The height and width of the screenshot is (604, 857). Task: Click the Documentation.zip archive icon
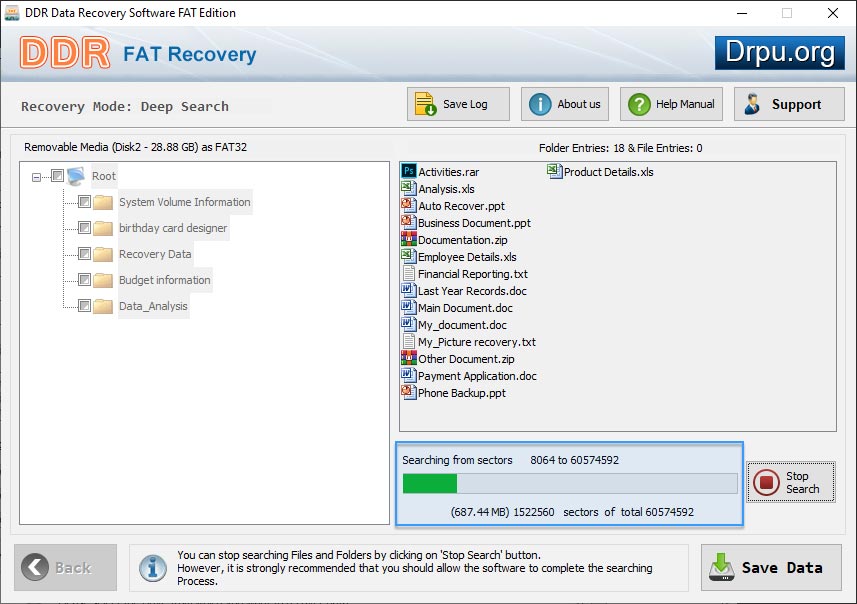click(x=408, y=239)
